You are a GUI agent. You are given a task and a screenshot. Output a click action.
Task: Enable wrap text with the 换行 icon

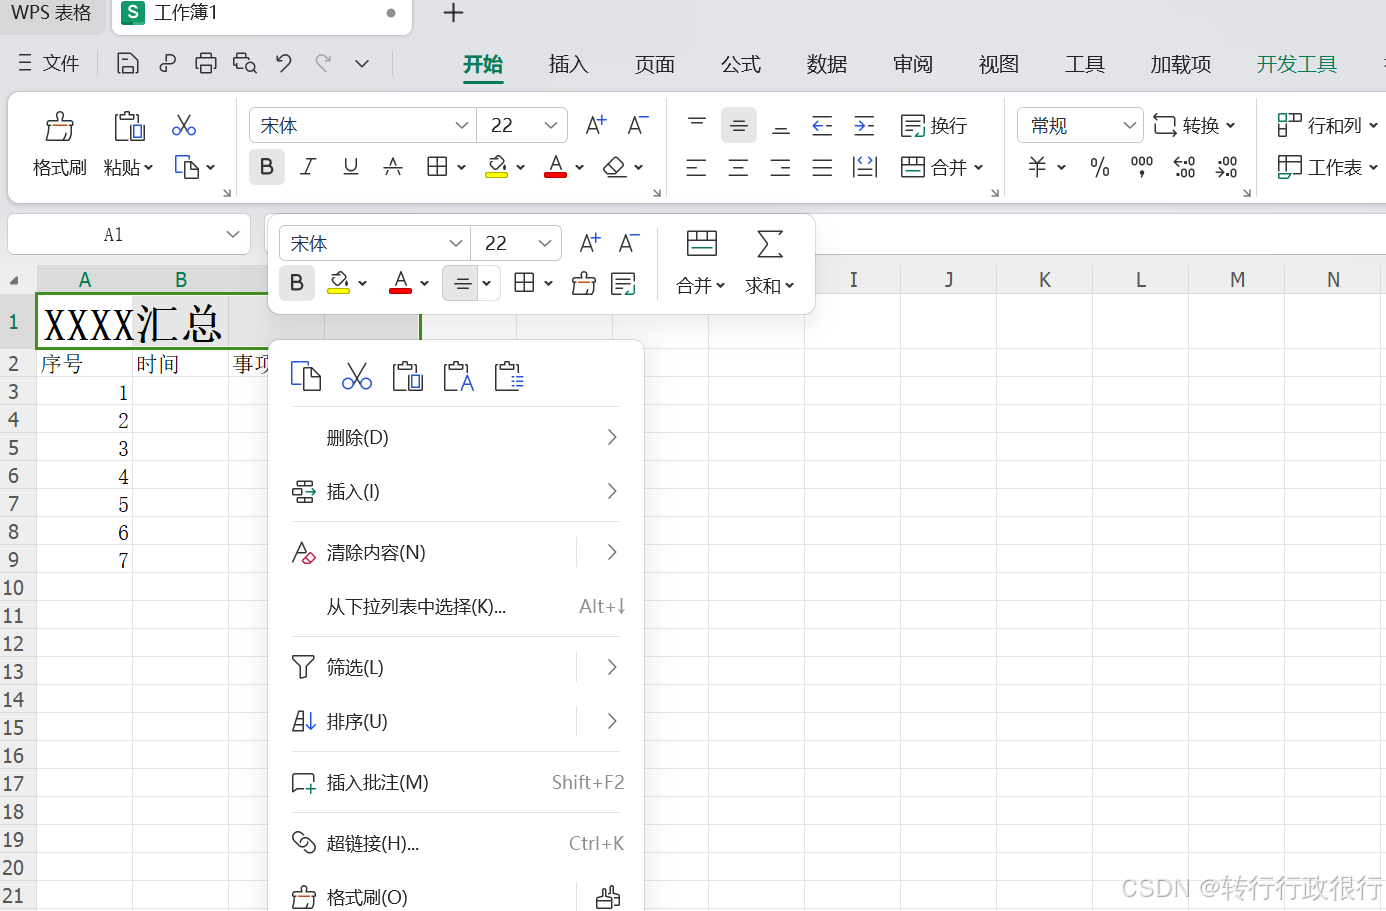pos(933,125)
